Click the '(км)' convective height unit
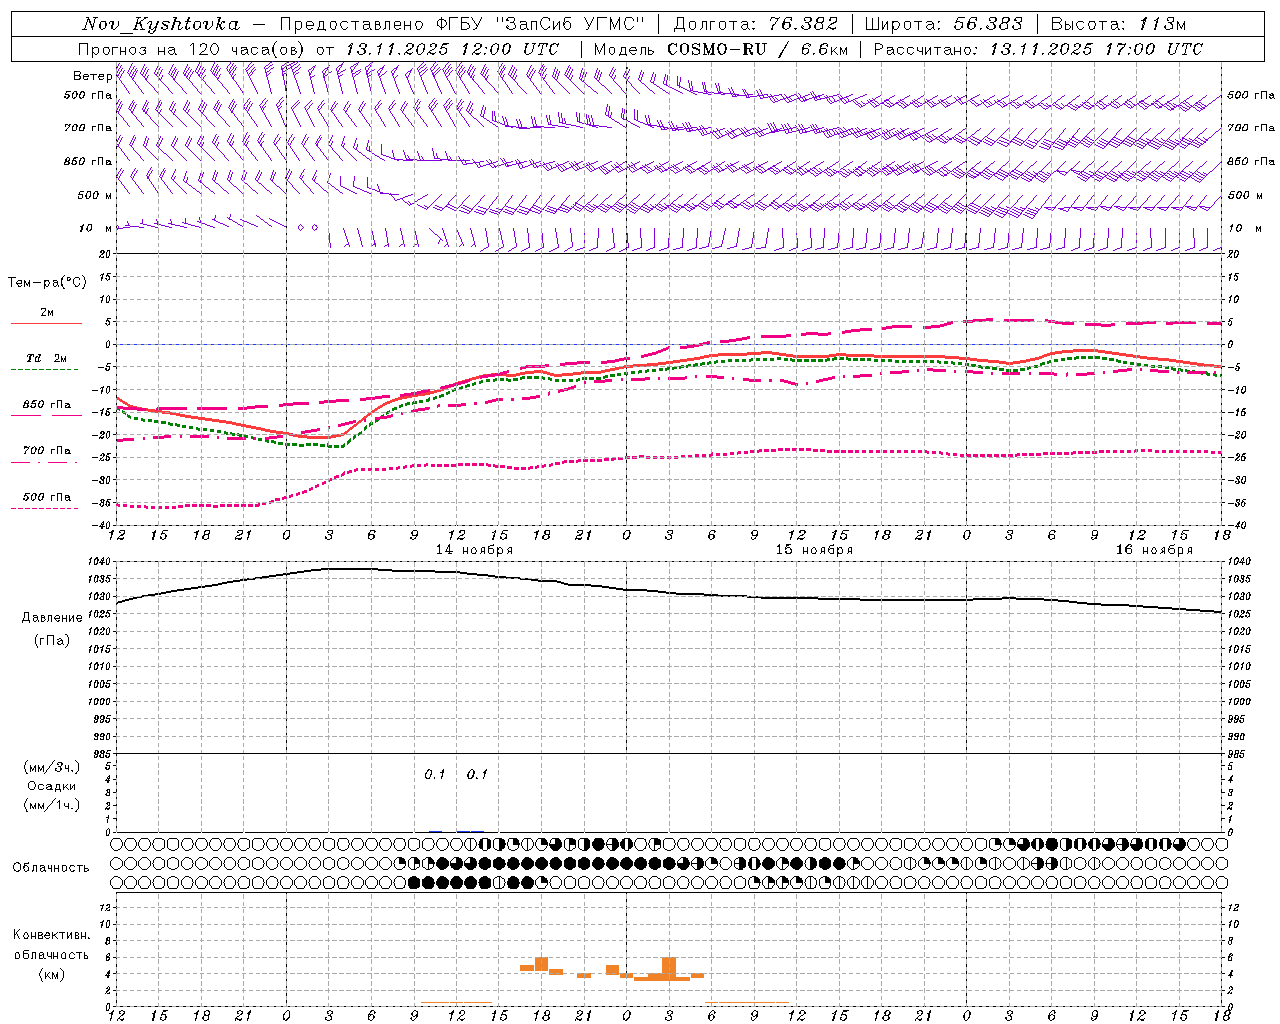Viewport: 1280px width, 1024px height. point(51,974)
